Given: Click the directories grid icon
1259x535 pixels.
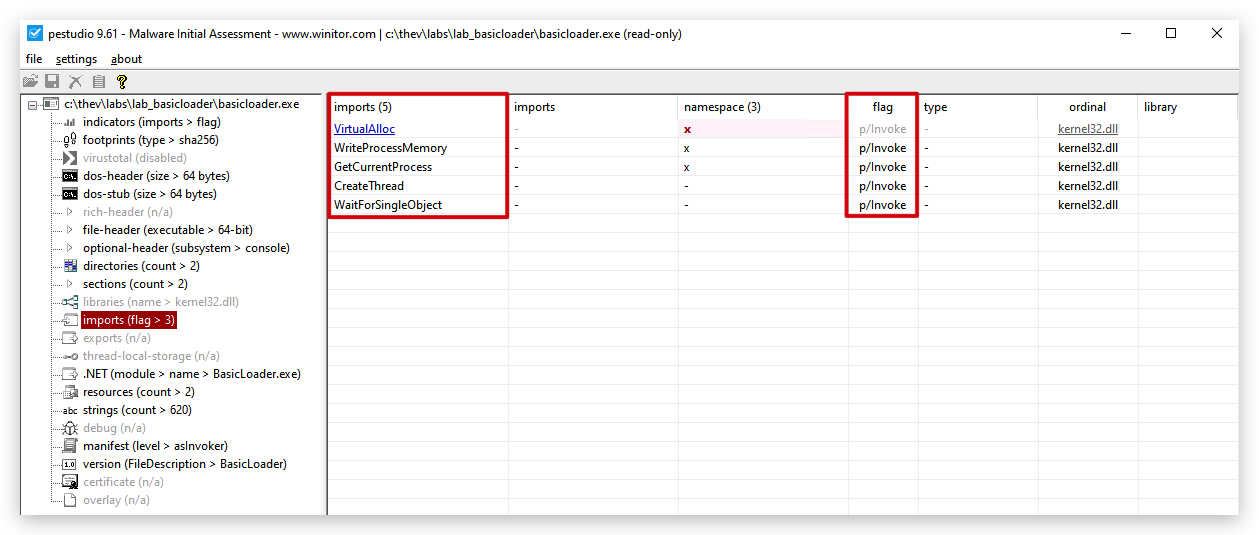Looking at the screenshot, I should tap(70, 266).
